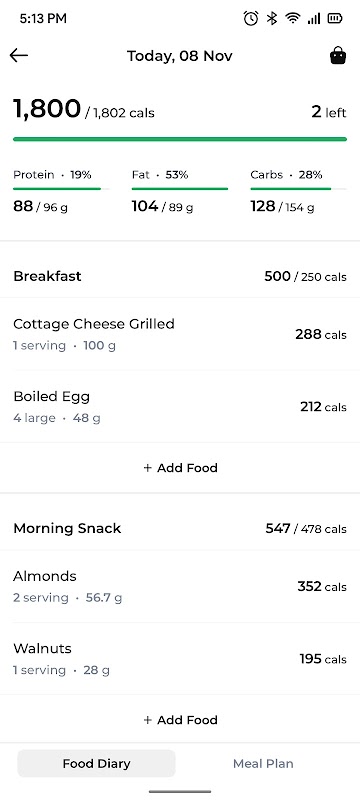The width and height of the screenshot is (360, 800).
Task: Open the Almonds food entry
Action: 180,586
